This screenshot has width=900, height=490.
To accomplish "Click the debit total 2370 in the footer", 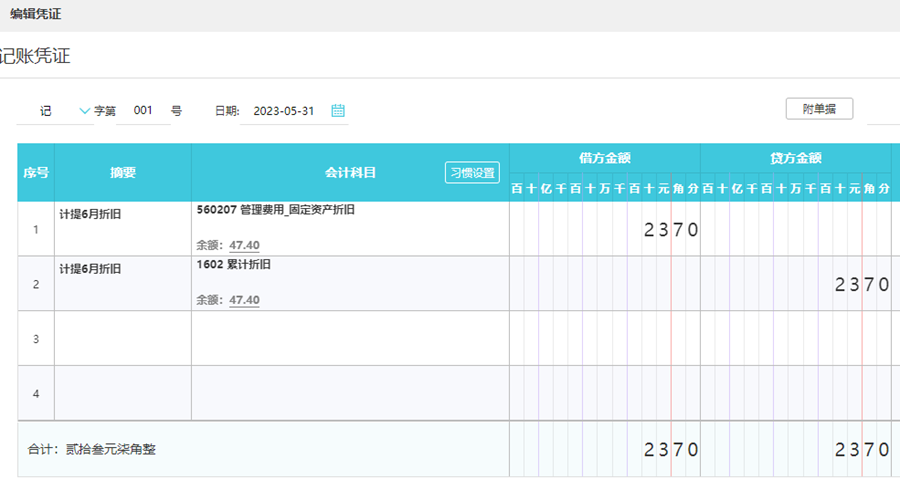I will [670, 449].
